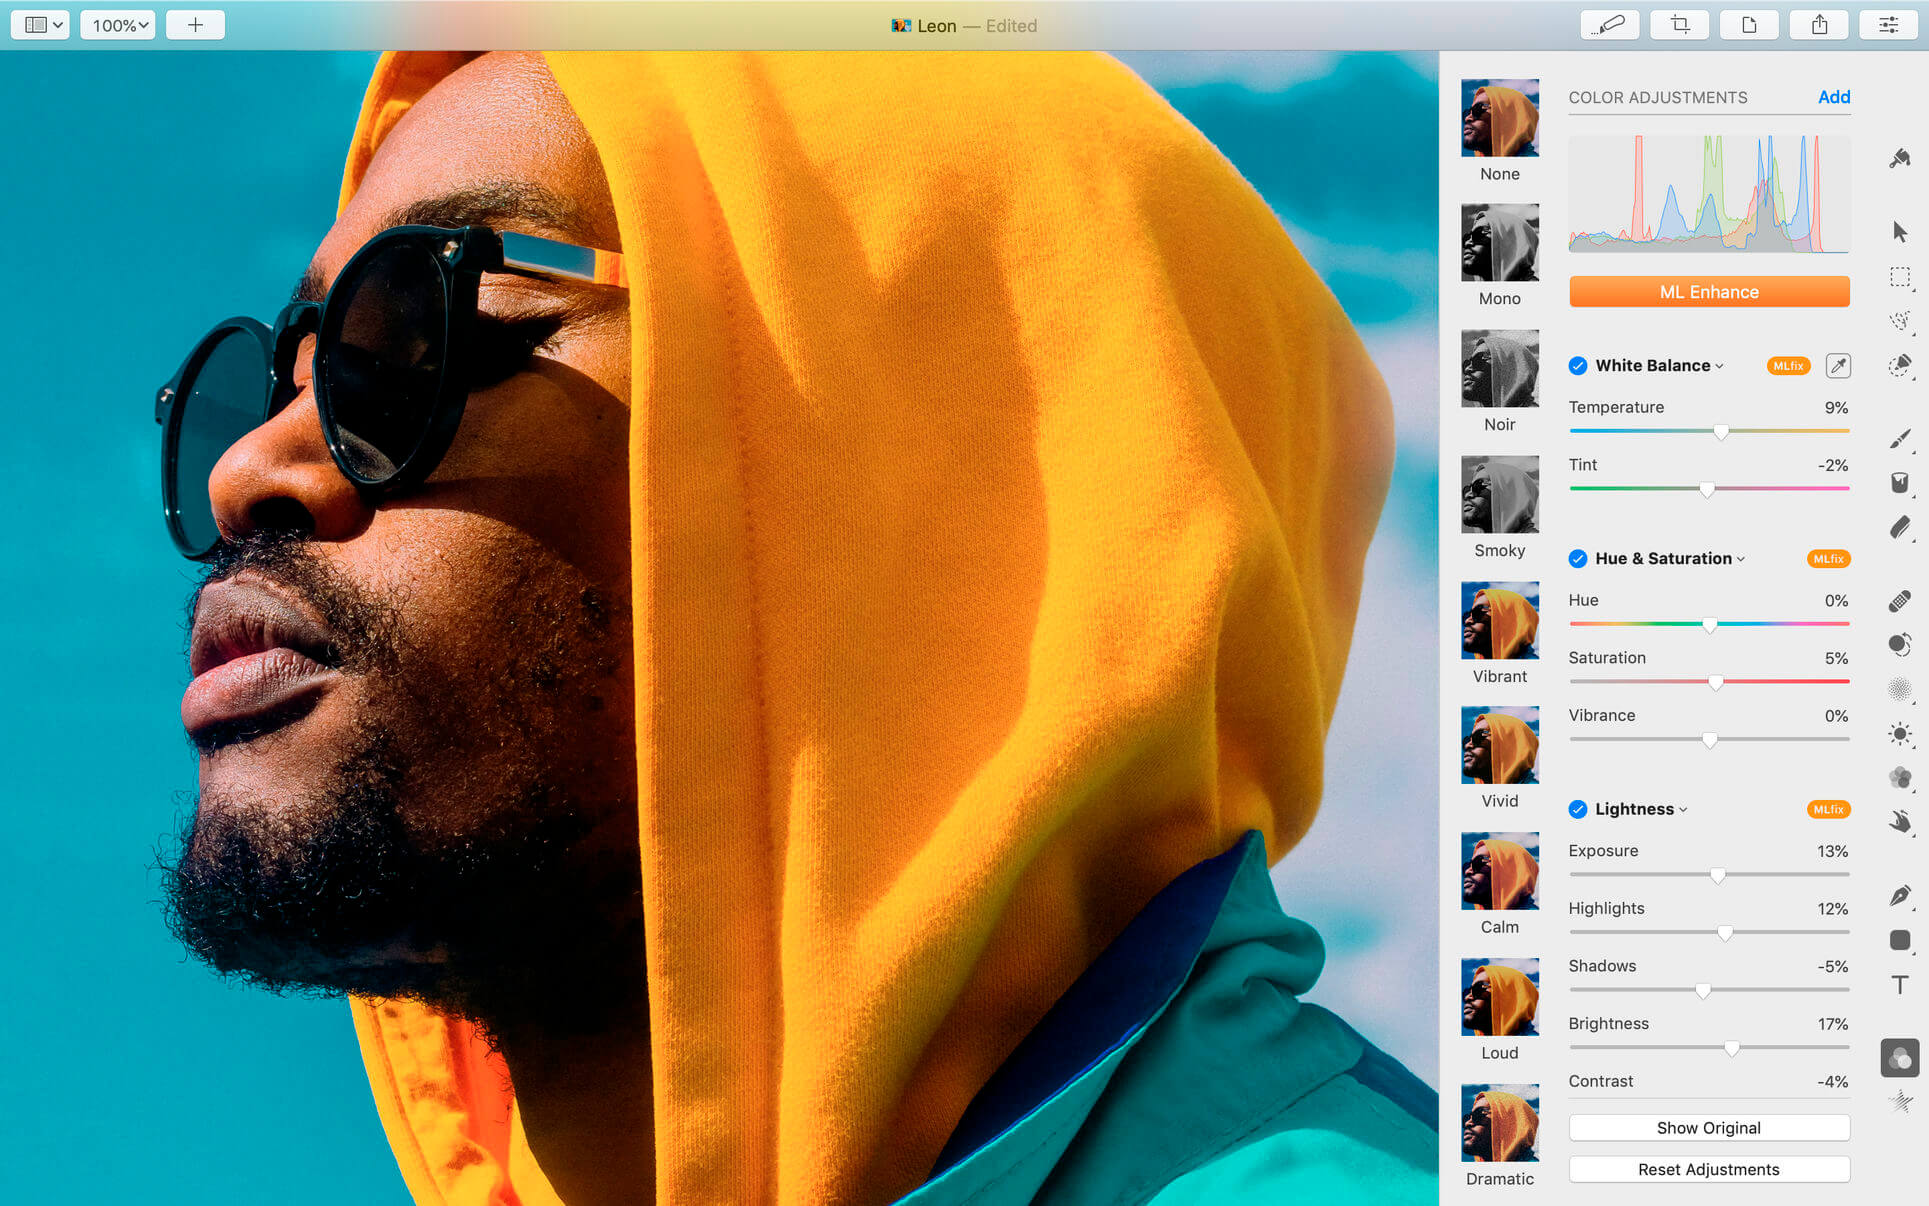This screenshot has height=1206, width=1929.
Task: Open the sidebar view options dropdown
Action: [41, 25]
